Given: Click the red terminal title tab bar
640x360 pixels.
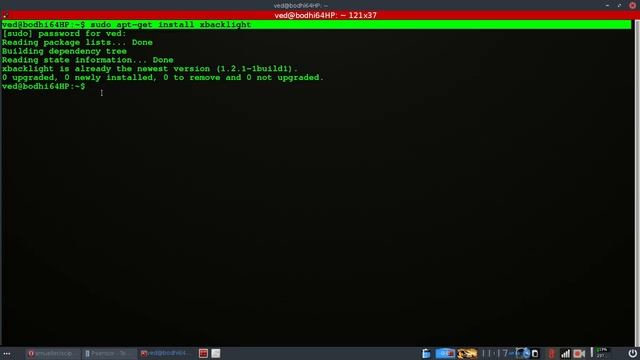Looking at the screenshot, I should tap(320, 15).
